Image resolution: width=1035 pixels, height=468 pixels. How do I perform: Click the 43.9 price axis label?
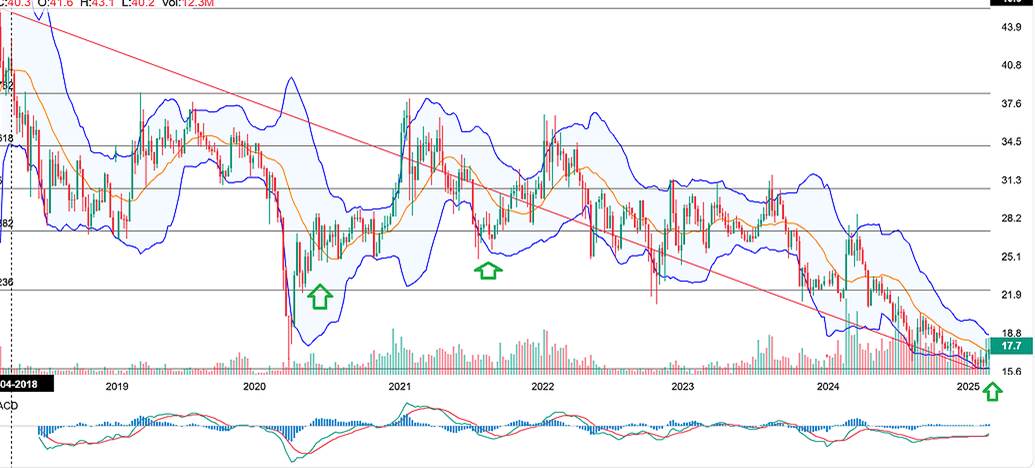click(1012, 26)
